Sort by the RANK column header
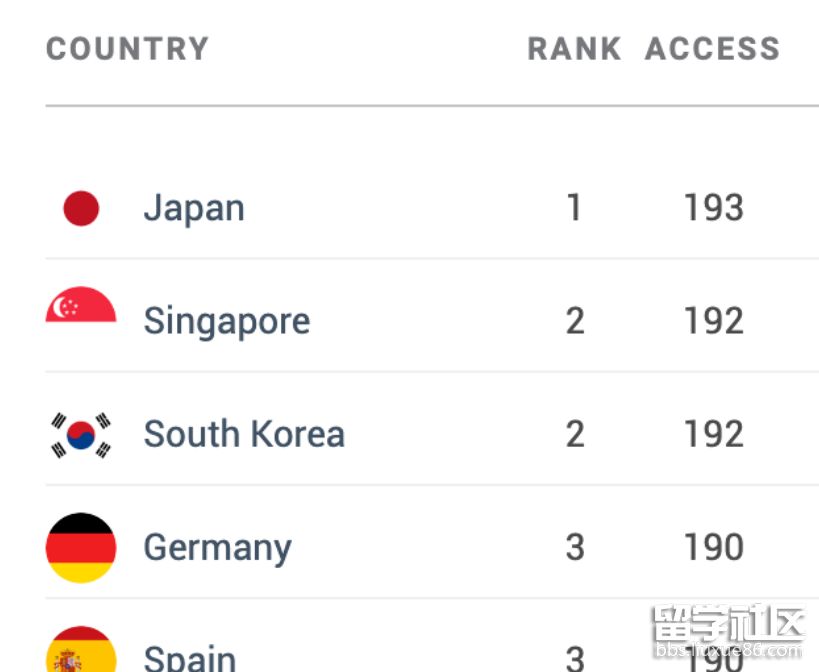The width and height of the screenshot is (819, 672). 574,49
